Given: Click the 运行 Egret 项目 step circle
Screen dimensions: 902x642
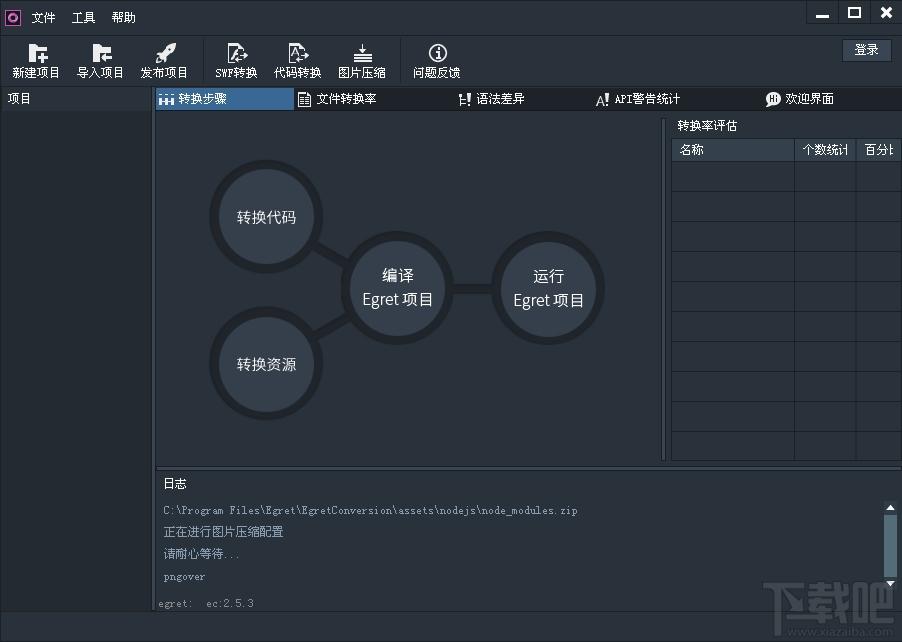Looking at the screenshot, I should 548,288.
